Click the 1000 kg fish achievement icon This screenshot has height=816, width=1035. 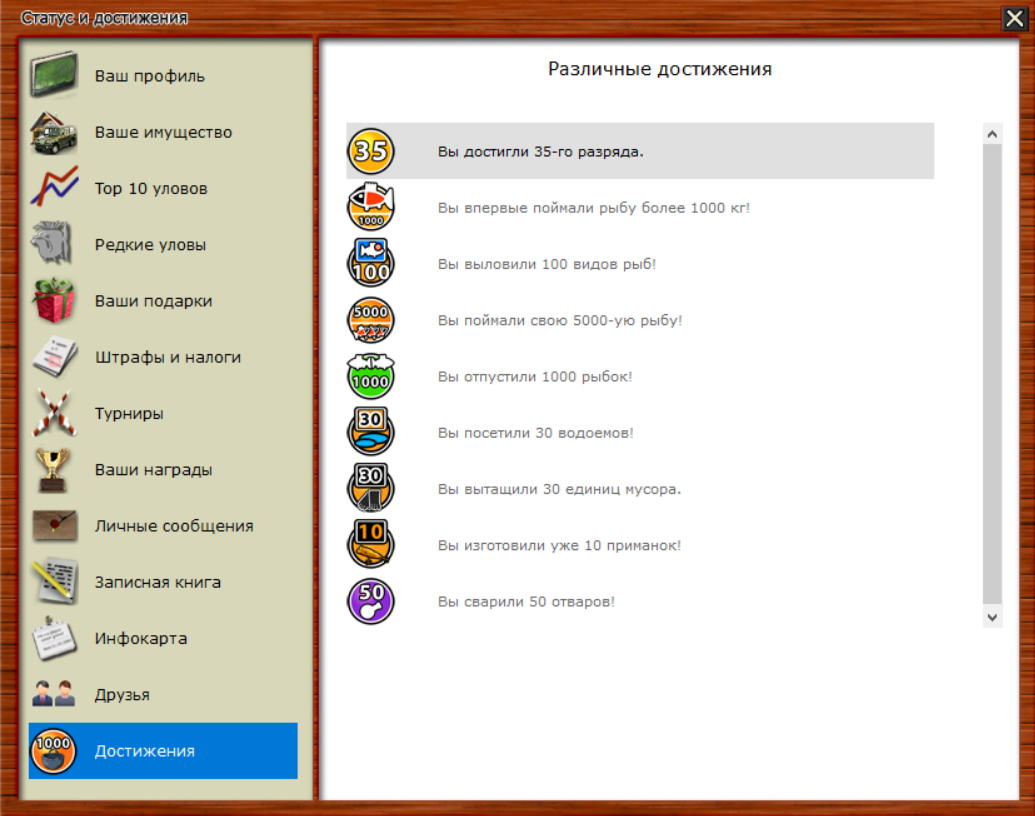(371, 208)
